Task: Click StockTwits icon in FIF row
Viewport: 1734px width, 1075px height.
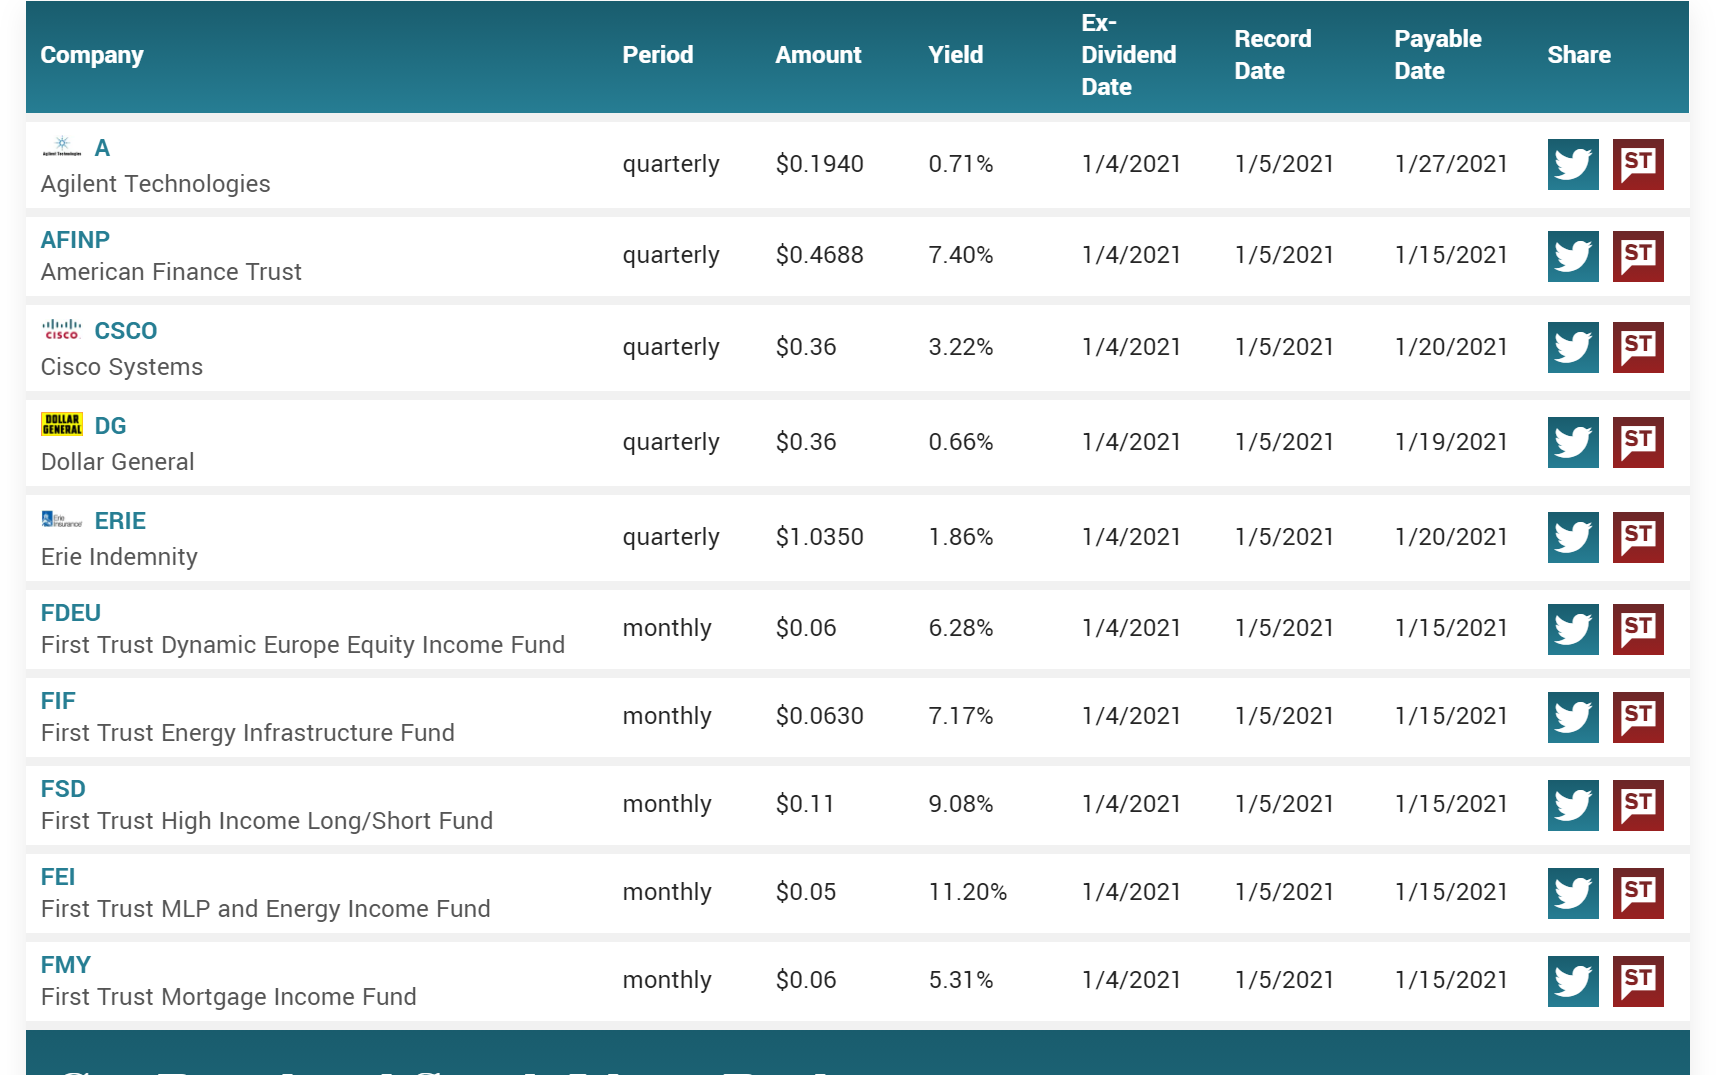Action: pos(1638,717)
